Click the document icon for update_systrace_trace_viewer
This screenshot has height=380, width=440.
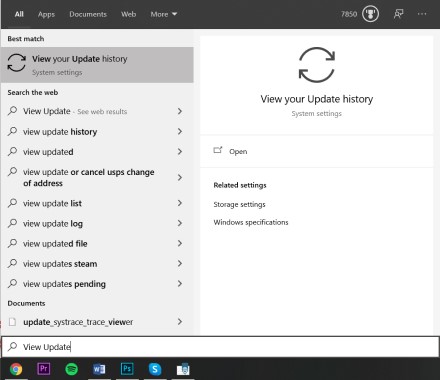point(12,322)
